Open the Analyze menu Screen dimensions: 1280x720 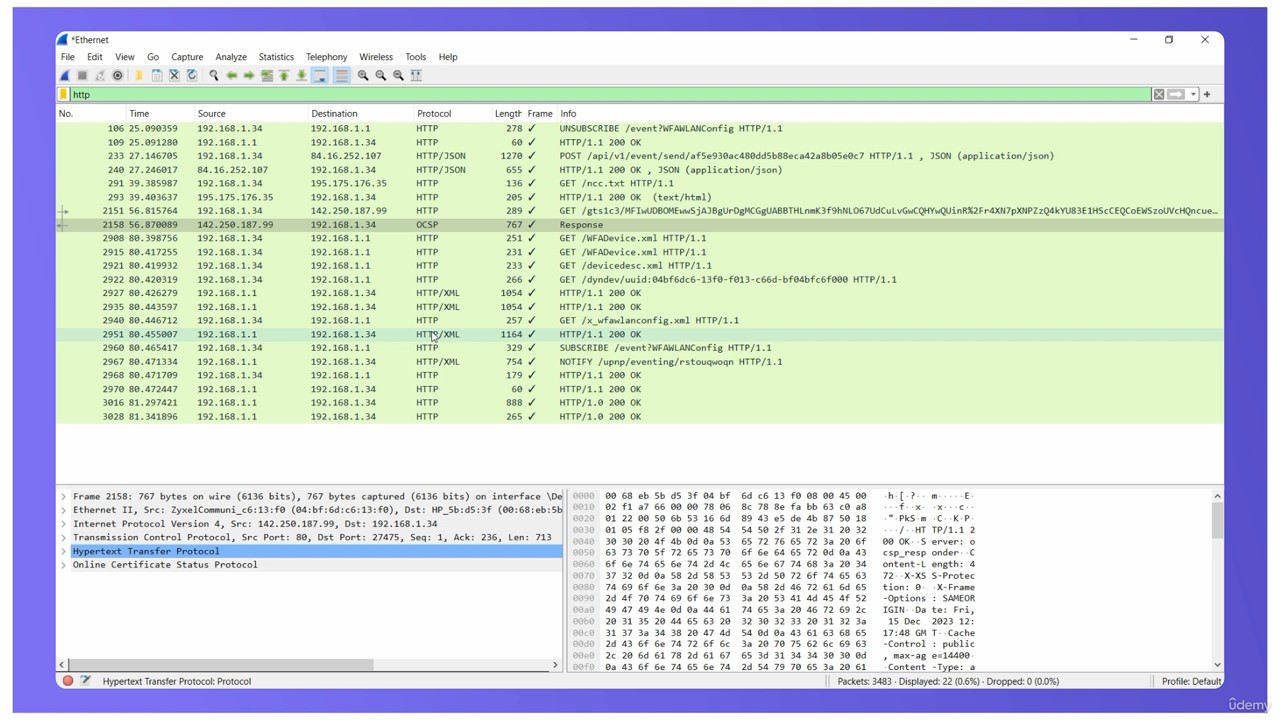(231, 57)
